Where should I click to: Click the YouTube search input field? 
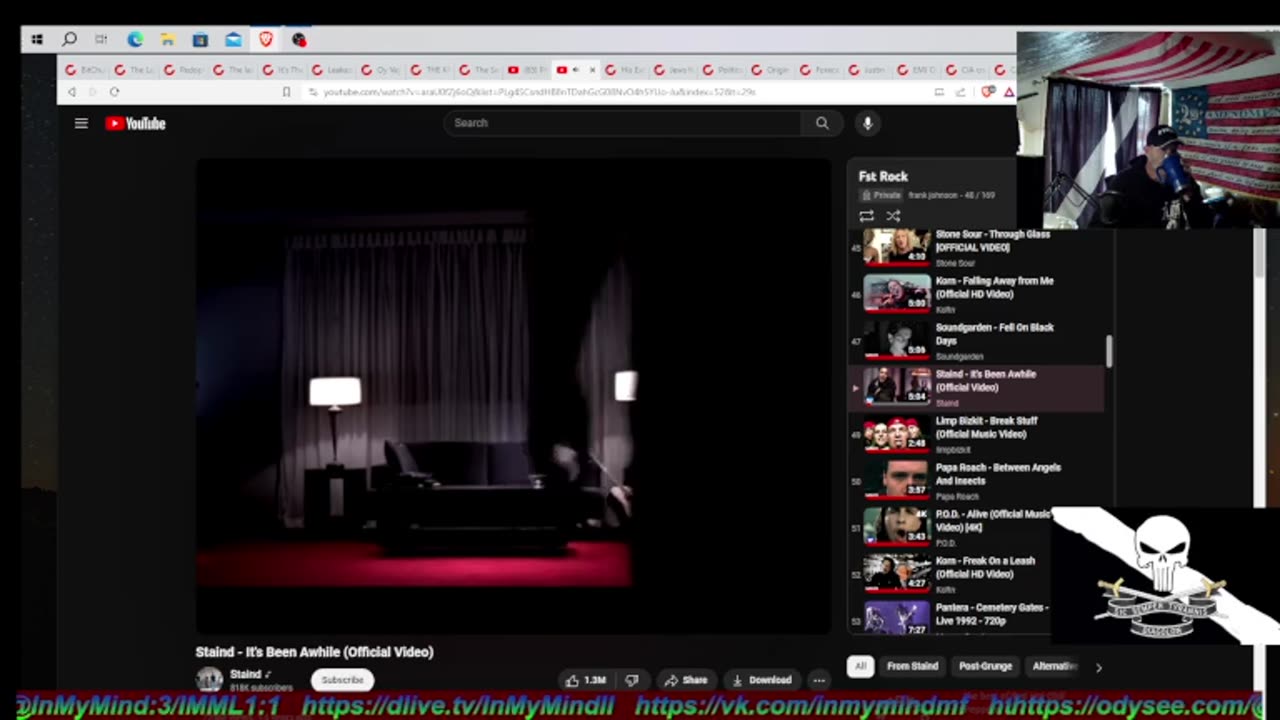click(x=623, y=123)
